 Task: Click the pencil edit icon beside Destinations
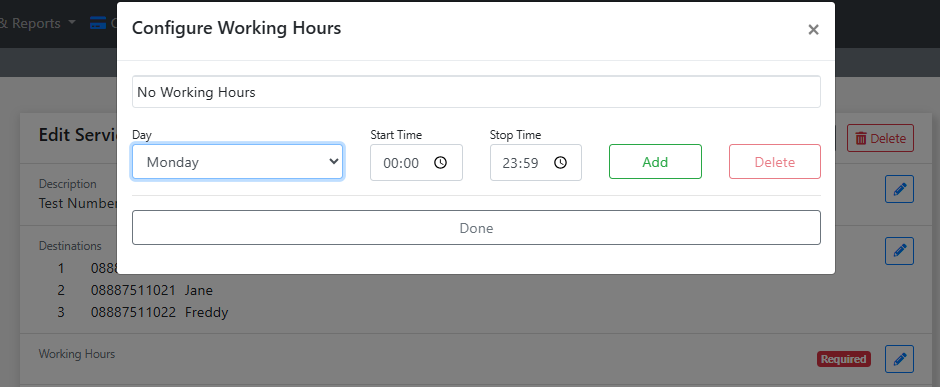click(x=899, y=250)
